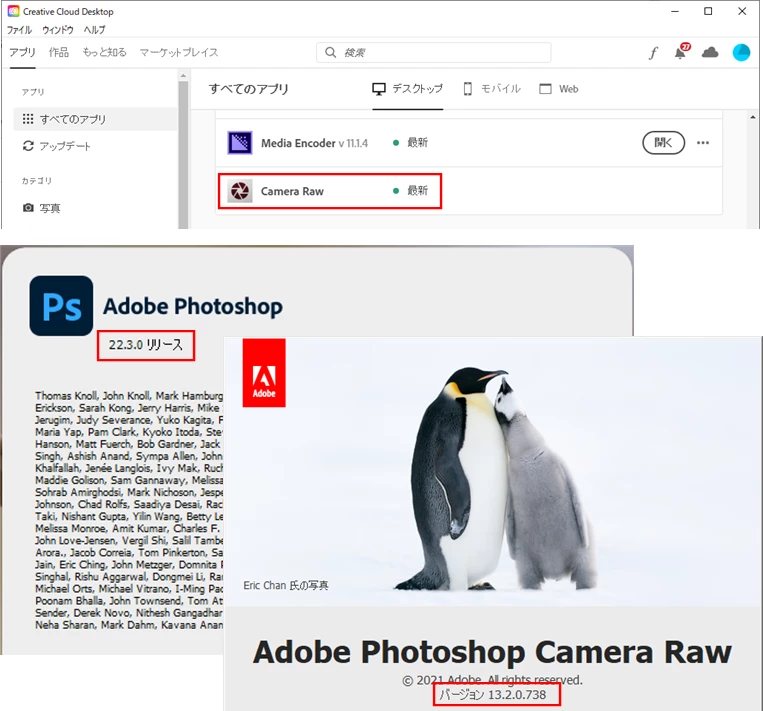Viewport: 763px width, 711px height.
Task: Click the search magnifier icon
Action: coord(330,52)
